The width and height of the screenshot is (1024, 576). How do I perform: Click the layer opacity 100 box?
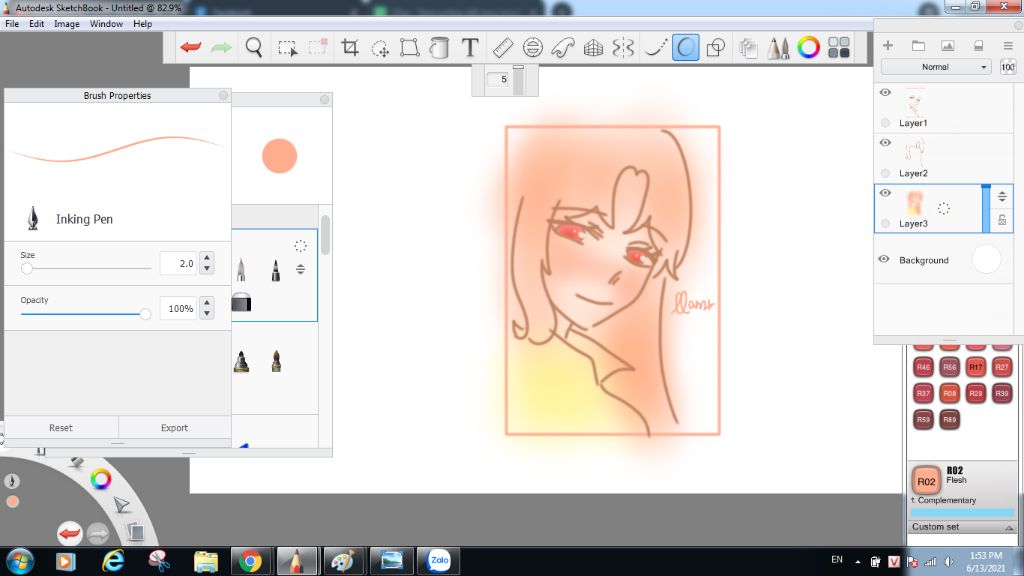pos(1008,67)
